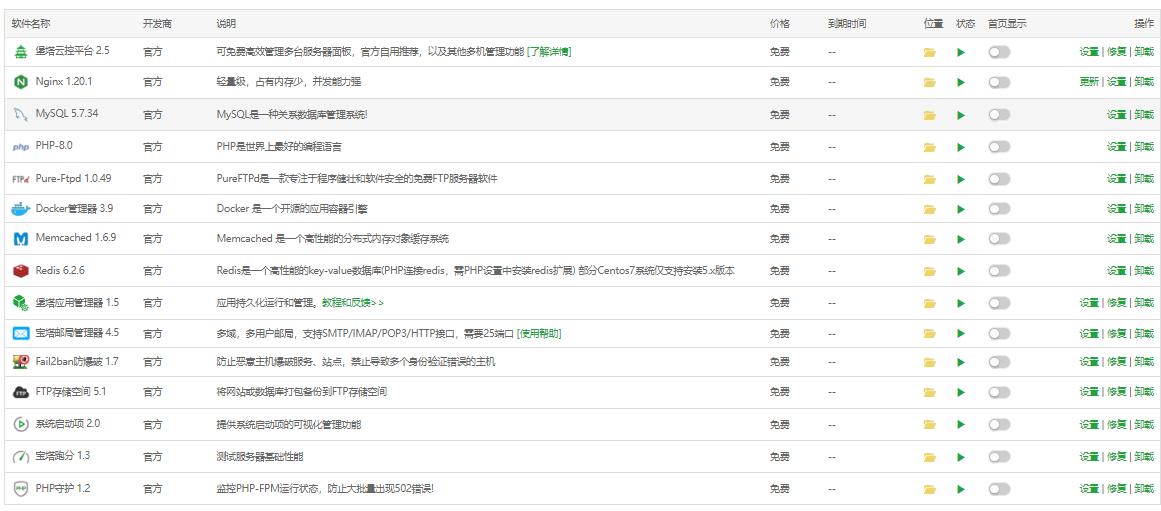Switch on homepage display for Redis 6.2.6

point(999,271)
